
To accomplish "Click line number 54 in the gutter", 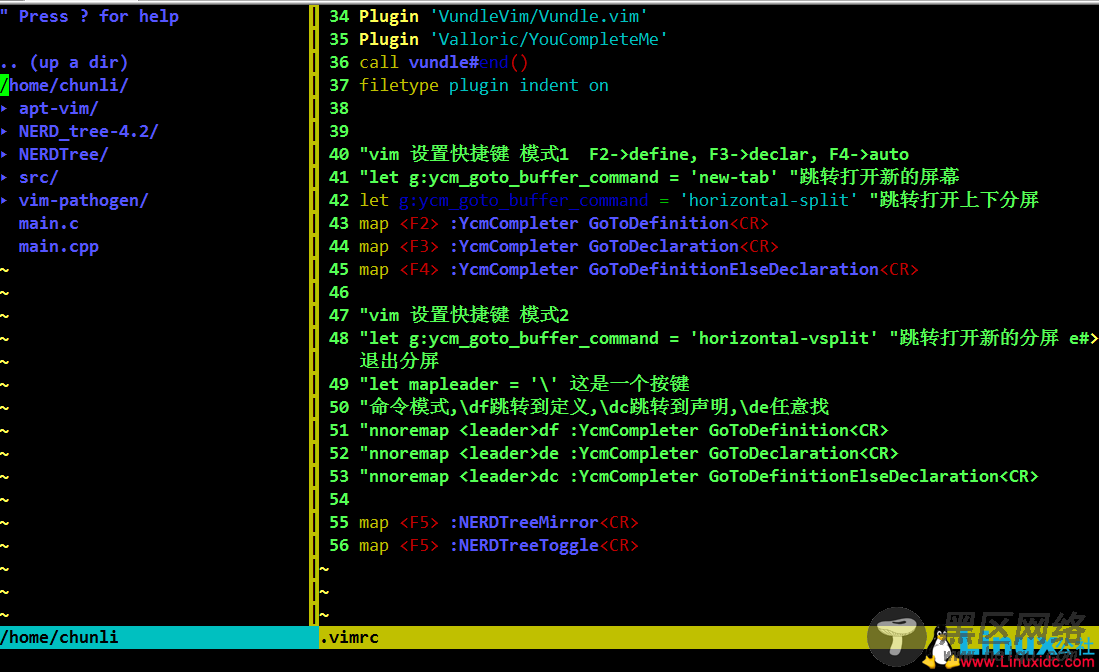I will coord(339,500).
